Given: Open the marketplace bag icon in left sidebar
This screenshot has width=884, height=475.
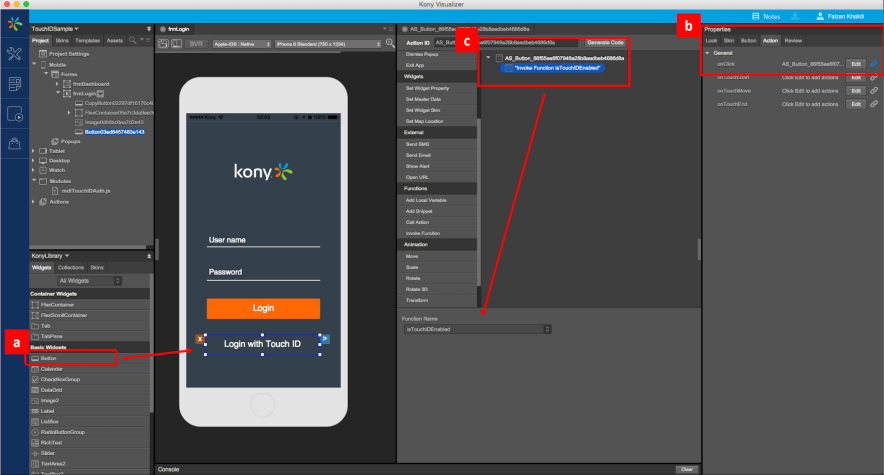Looking at the screenshot, I should [x=15, y=143].
